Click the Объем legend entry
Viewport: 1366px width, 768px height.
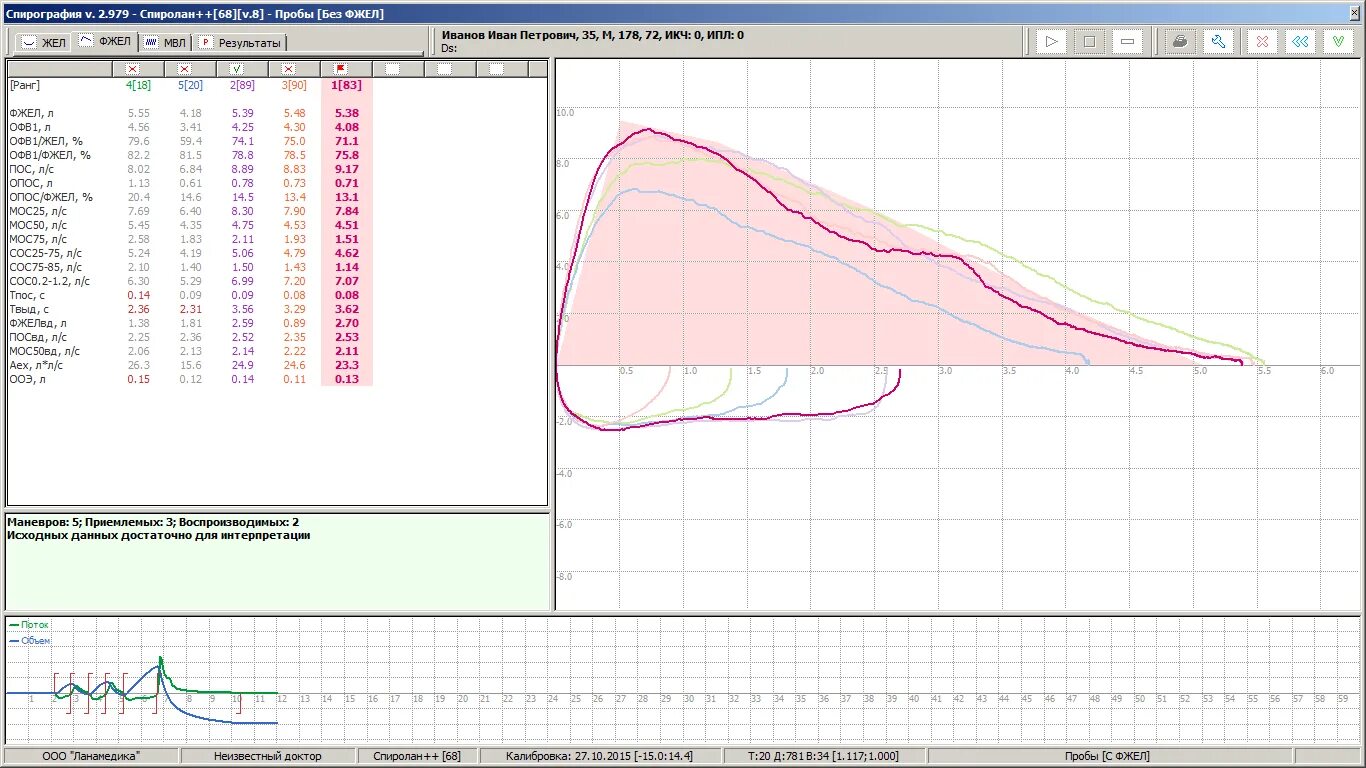[x=29, y=641]
